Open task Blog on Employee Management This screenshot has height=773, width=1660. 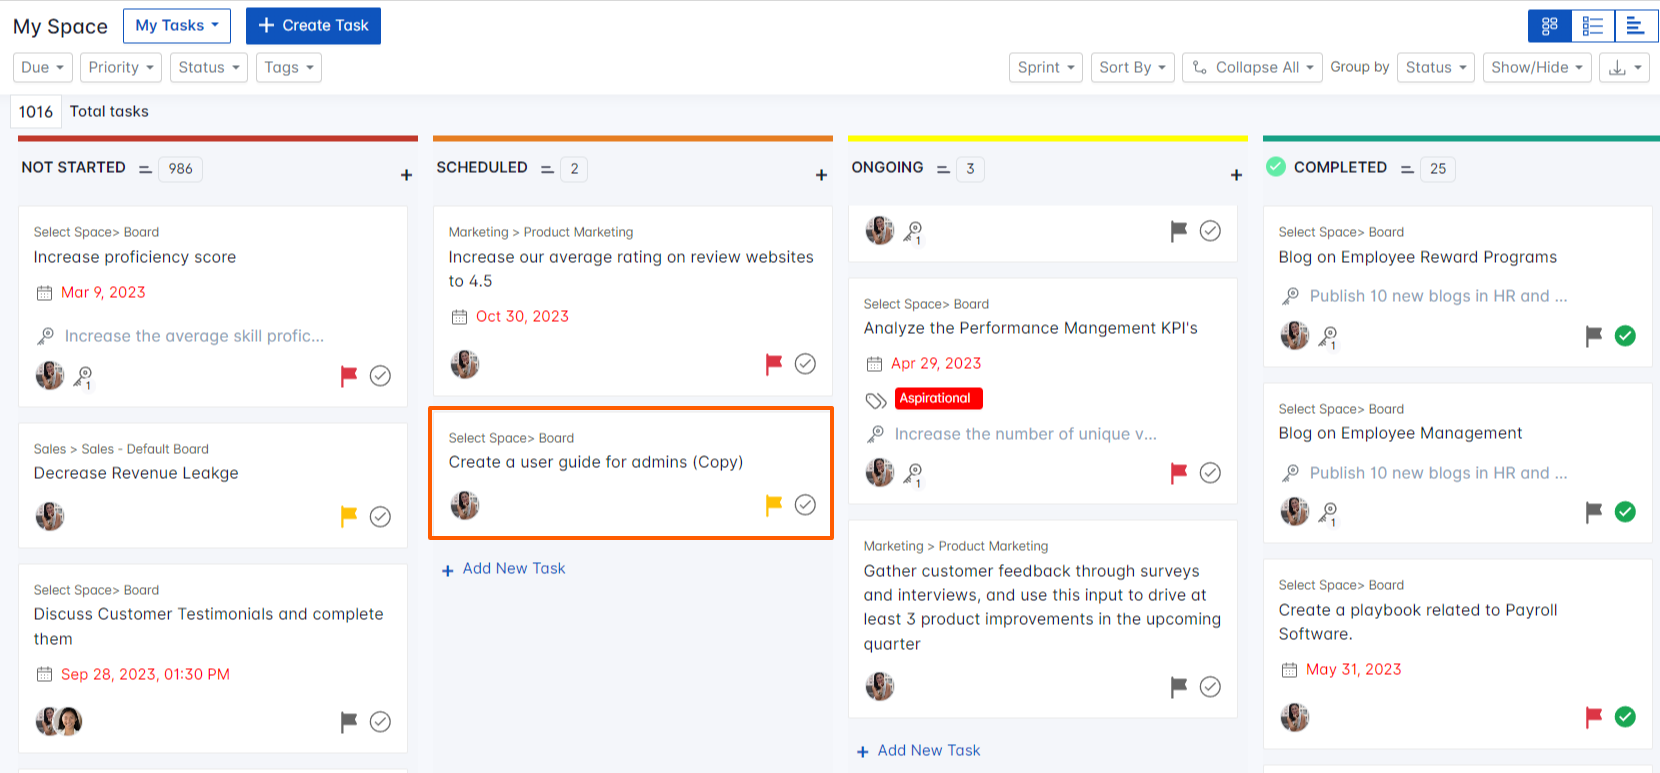pyautogui.click(x=1400, y=433)
